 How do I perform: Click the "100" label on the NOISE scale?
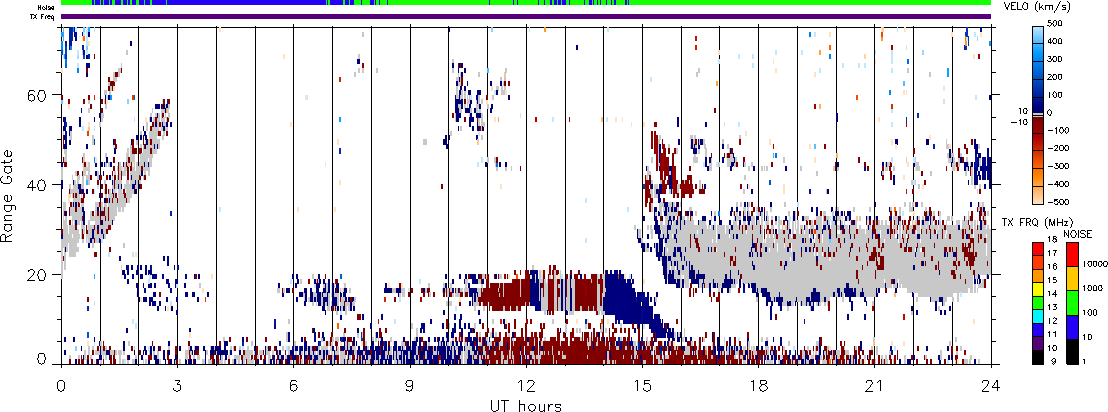(x=1090, y=313)
